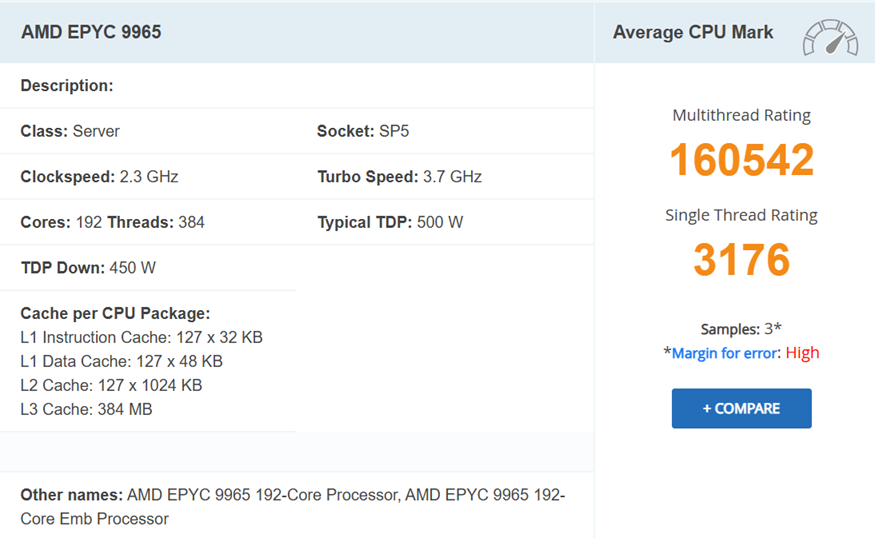Viewport: 875px width, 538px height.
Task: Click the L3 Cache 384 MB line
Action: coord(86,409)
